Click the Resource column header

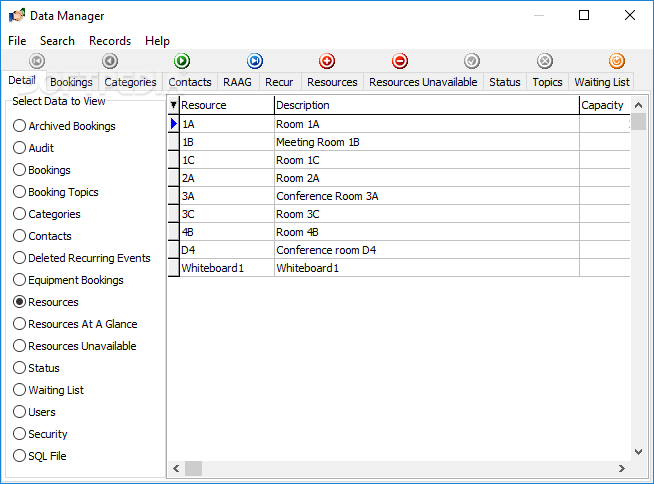tap(227, 105)
